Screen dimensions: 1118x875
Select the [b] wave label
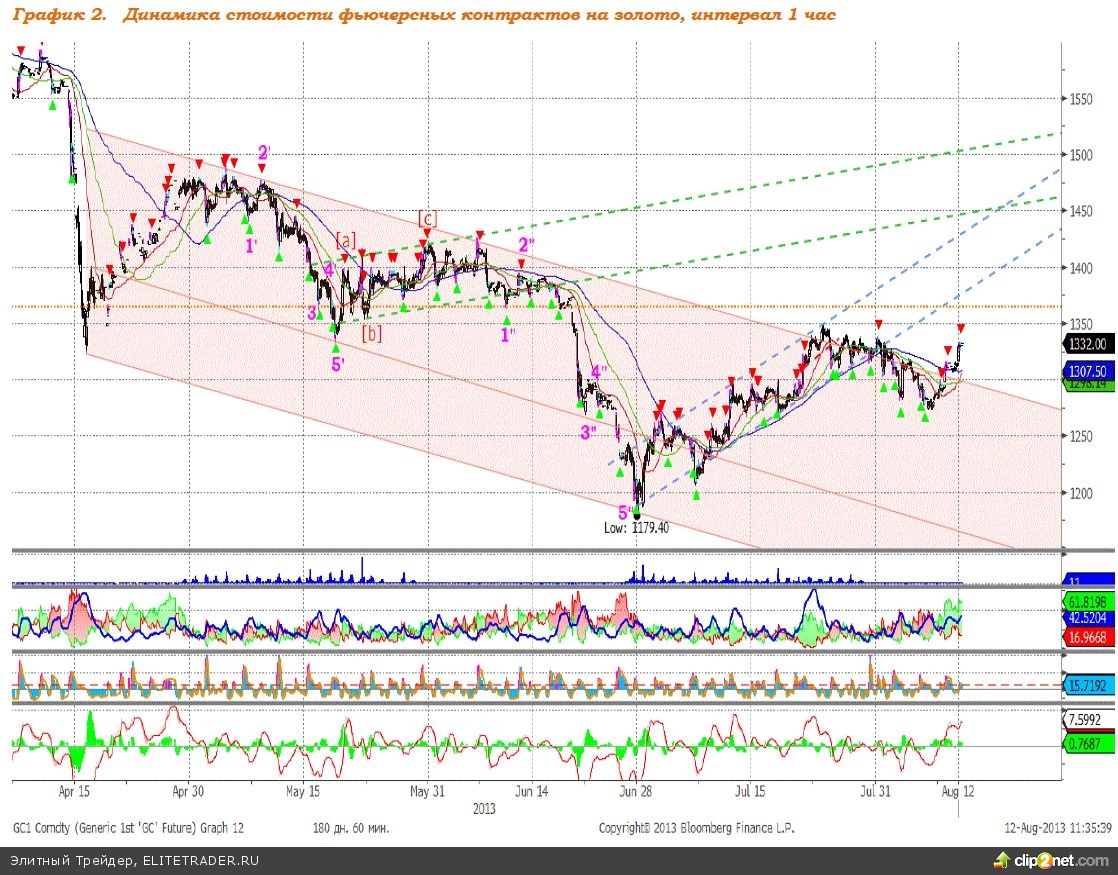[371, 333]
